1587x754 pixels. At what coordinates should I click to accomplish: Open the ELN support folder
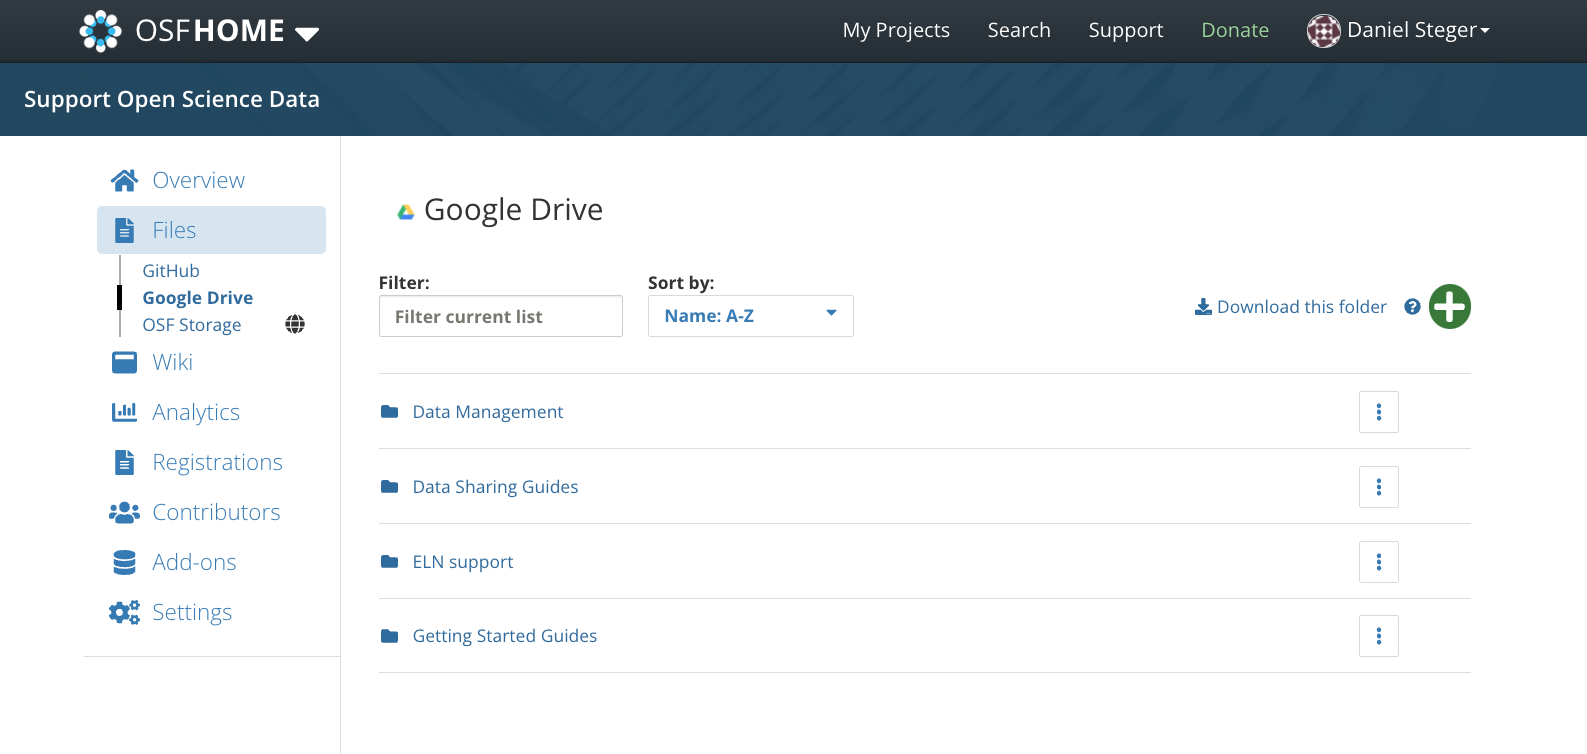(x=463, y=562)
